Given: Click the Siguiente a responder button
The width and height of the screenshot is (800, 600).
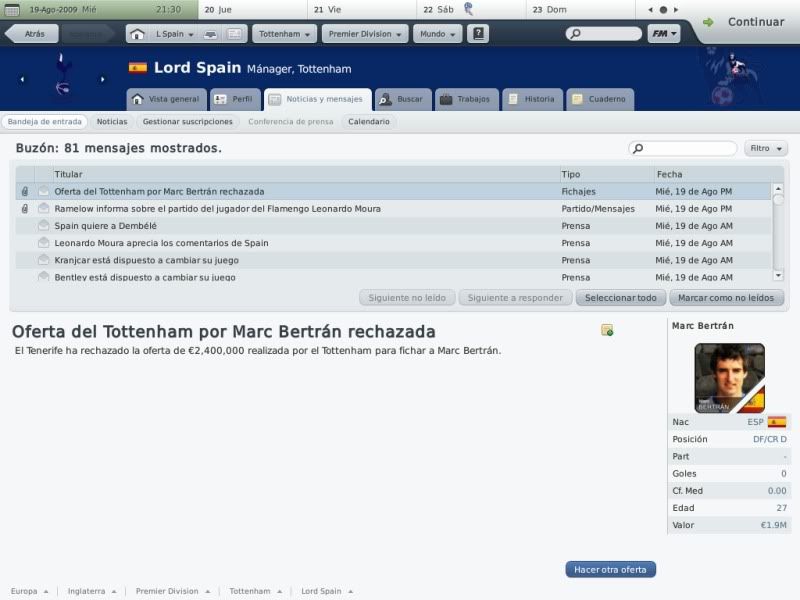Looking at the screenshot, I should 515,298.
